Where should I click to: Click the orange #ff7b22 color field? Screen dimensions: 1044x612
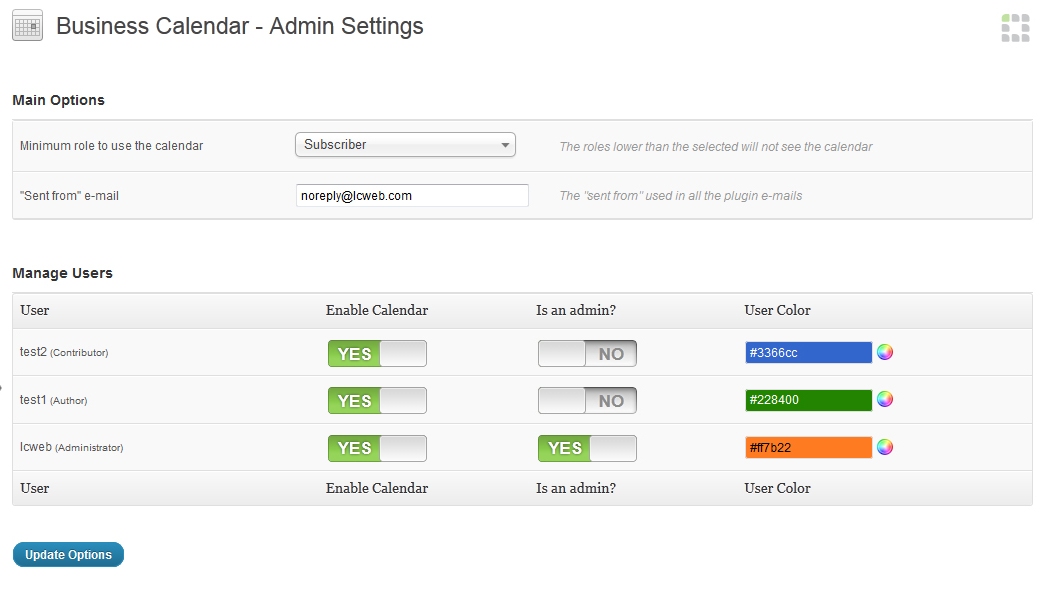808,447
